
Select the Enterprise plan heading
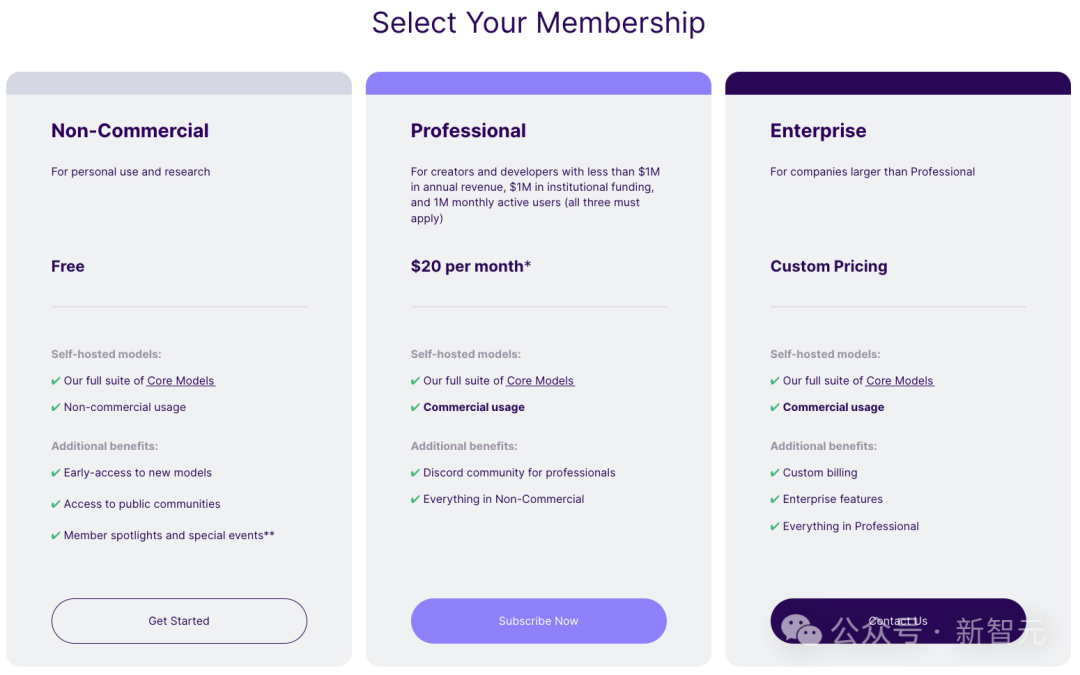coord(818,131)
